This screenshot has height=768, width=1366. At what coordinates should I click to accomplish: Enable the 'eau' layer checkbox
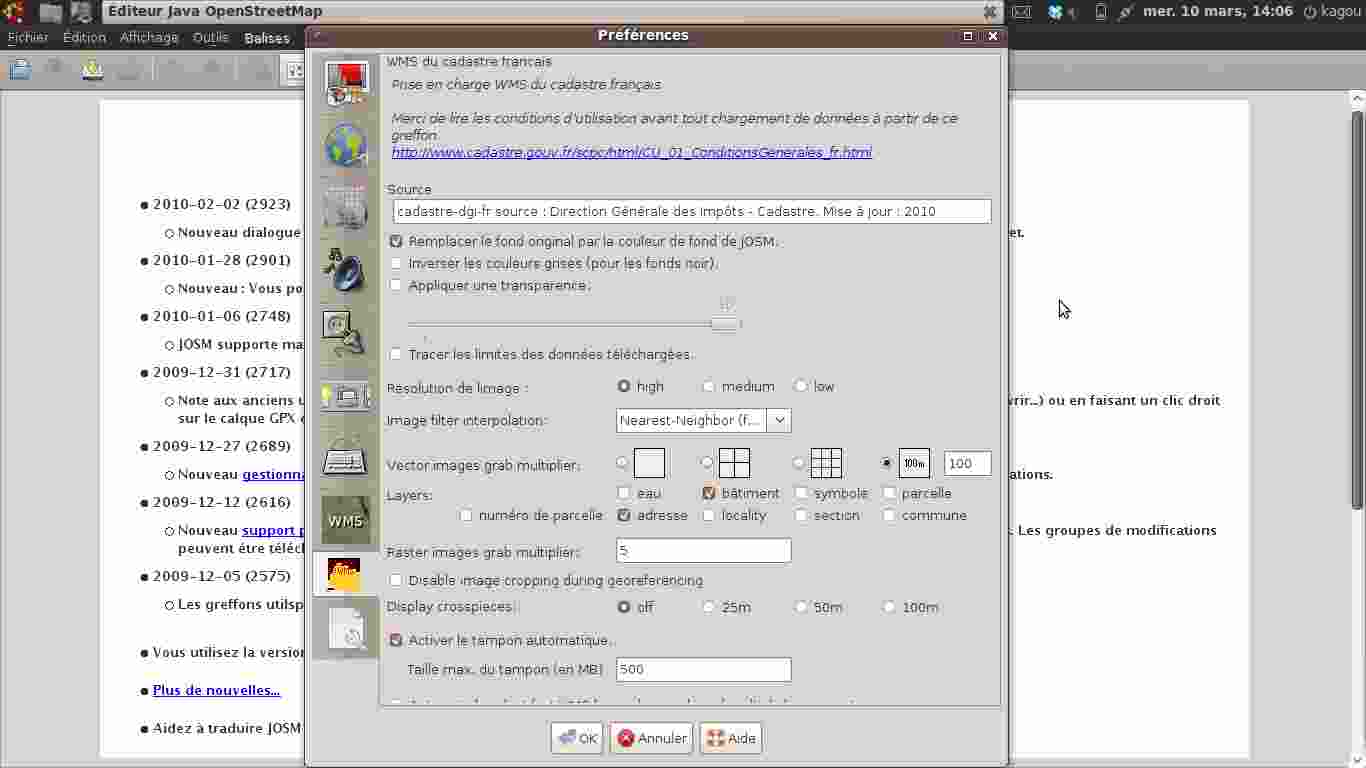624,493
